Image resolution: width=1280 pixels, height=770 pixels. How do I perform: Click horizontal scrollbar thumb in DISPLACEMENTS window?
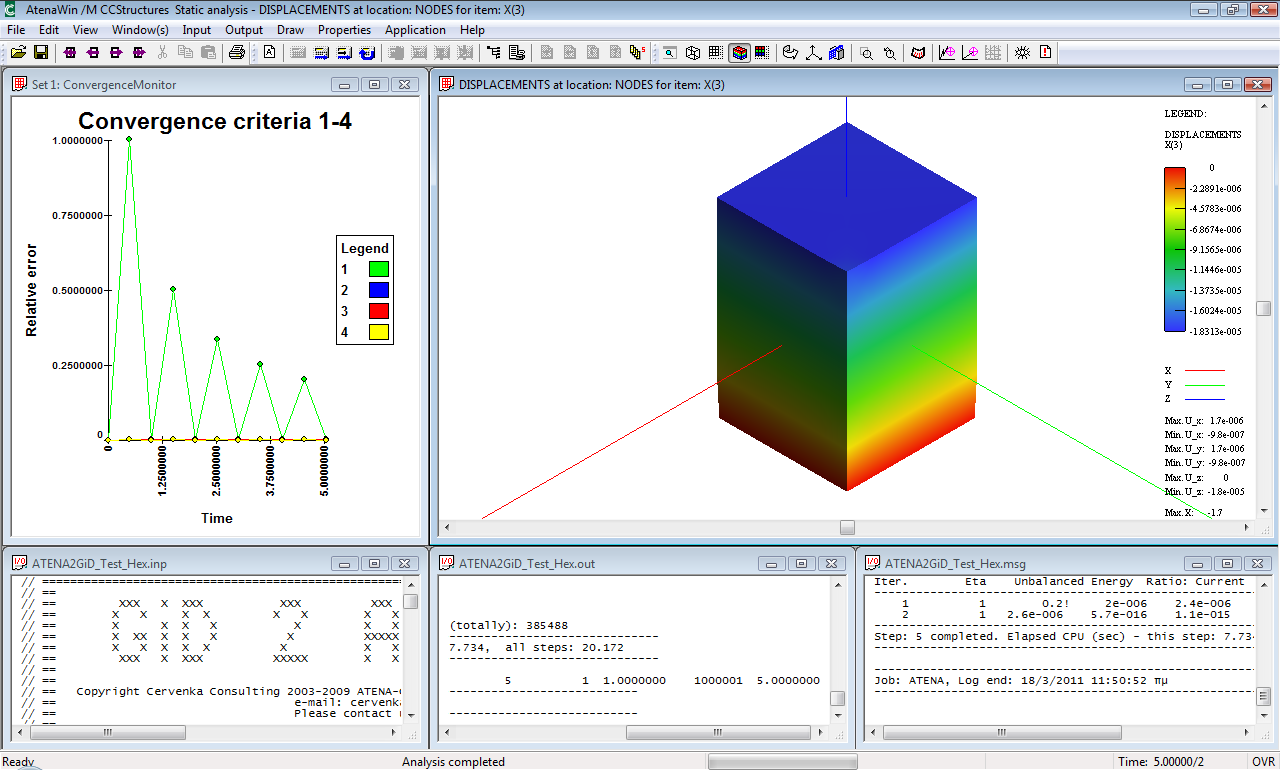(847, 527)
